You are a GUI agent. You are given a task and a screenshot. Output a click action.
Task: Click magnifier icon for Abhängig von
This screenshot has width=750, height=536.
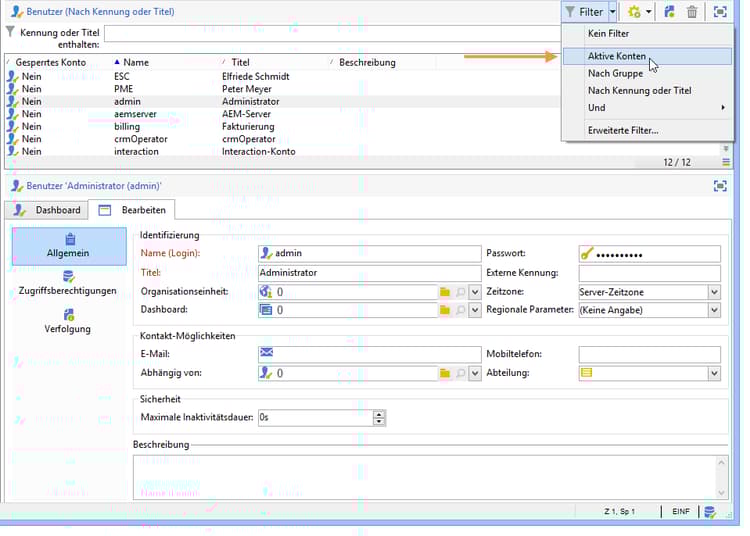[x=460, y=373]
